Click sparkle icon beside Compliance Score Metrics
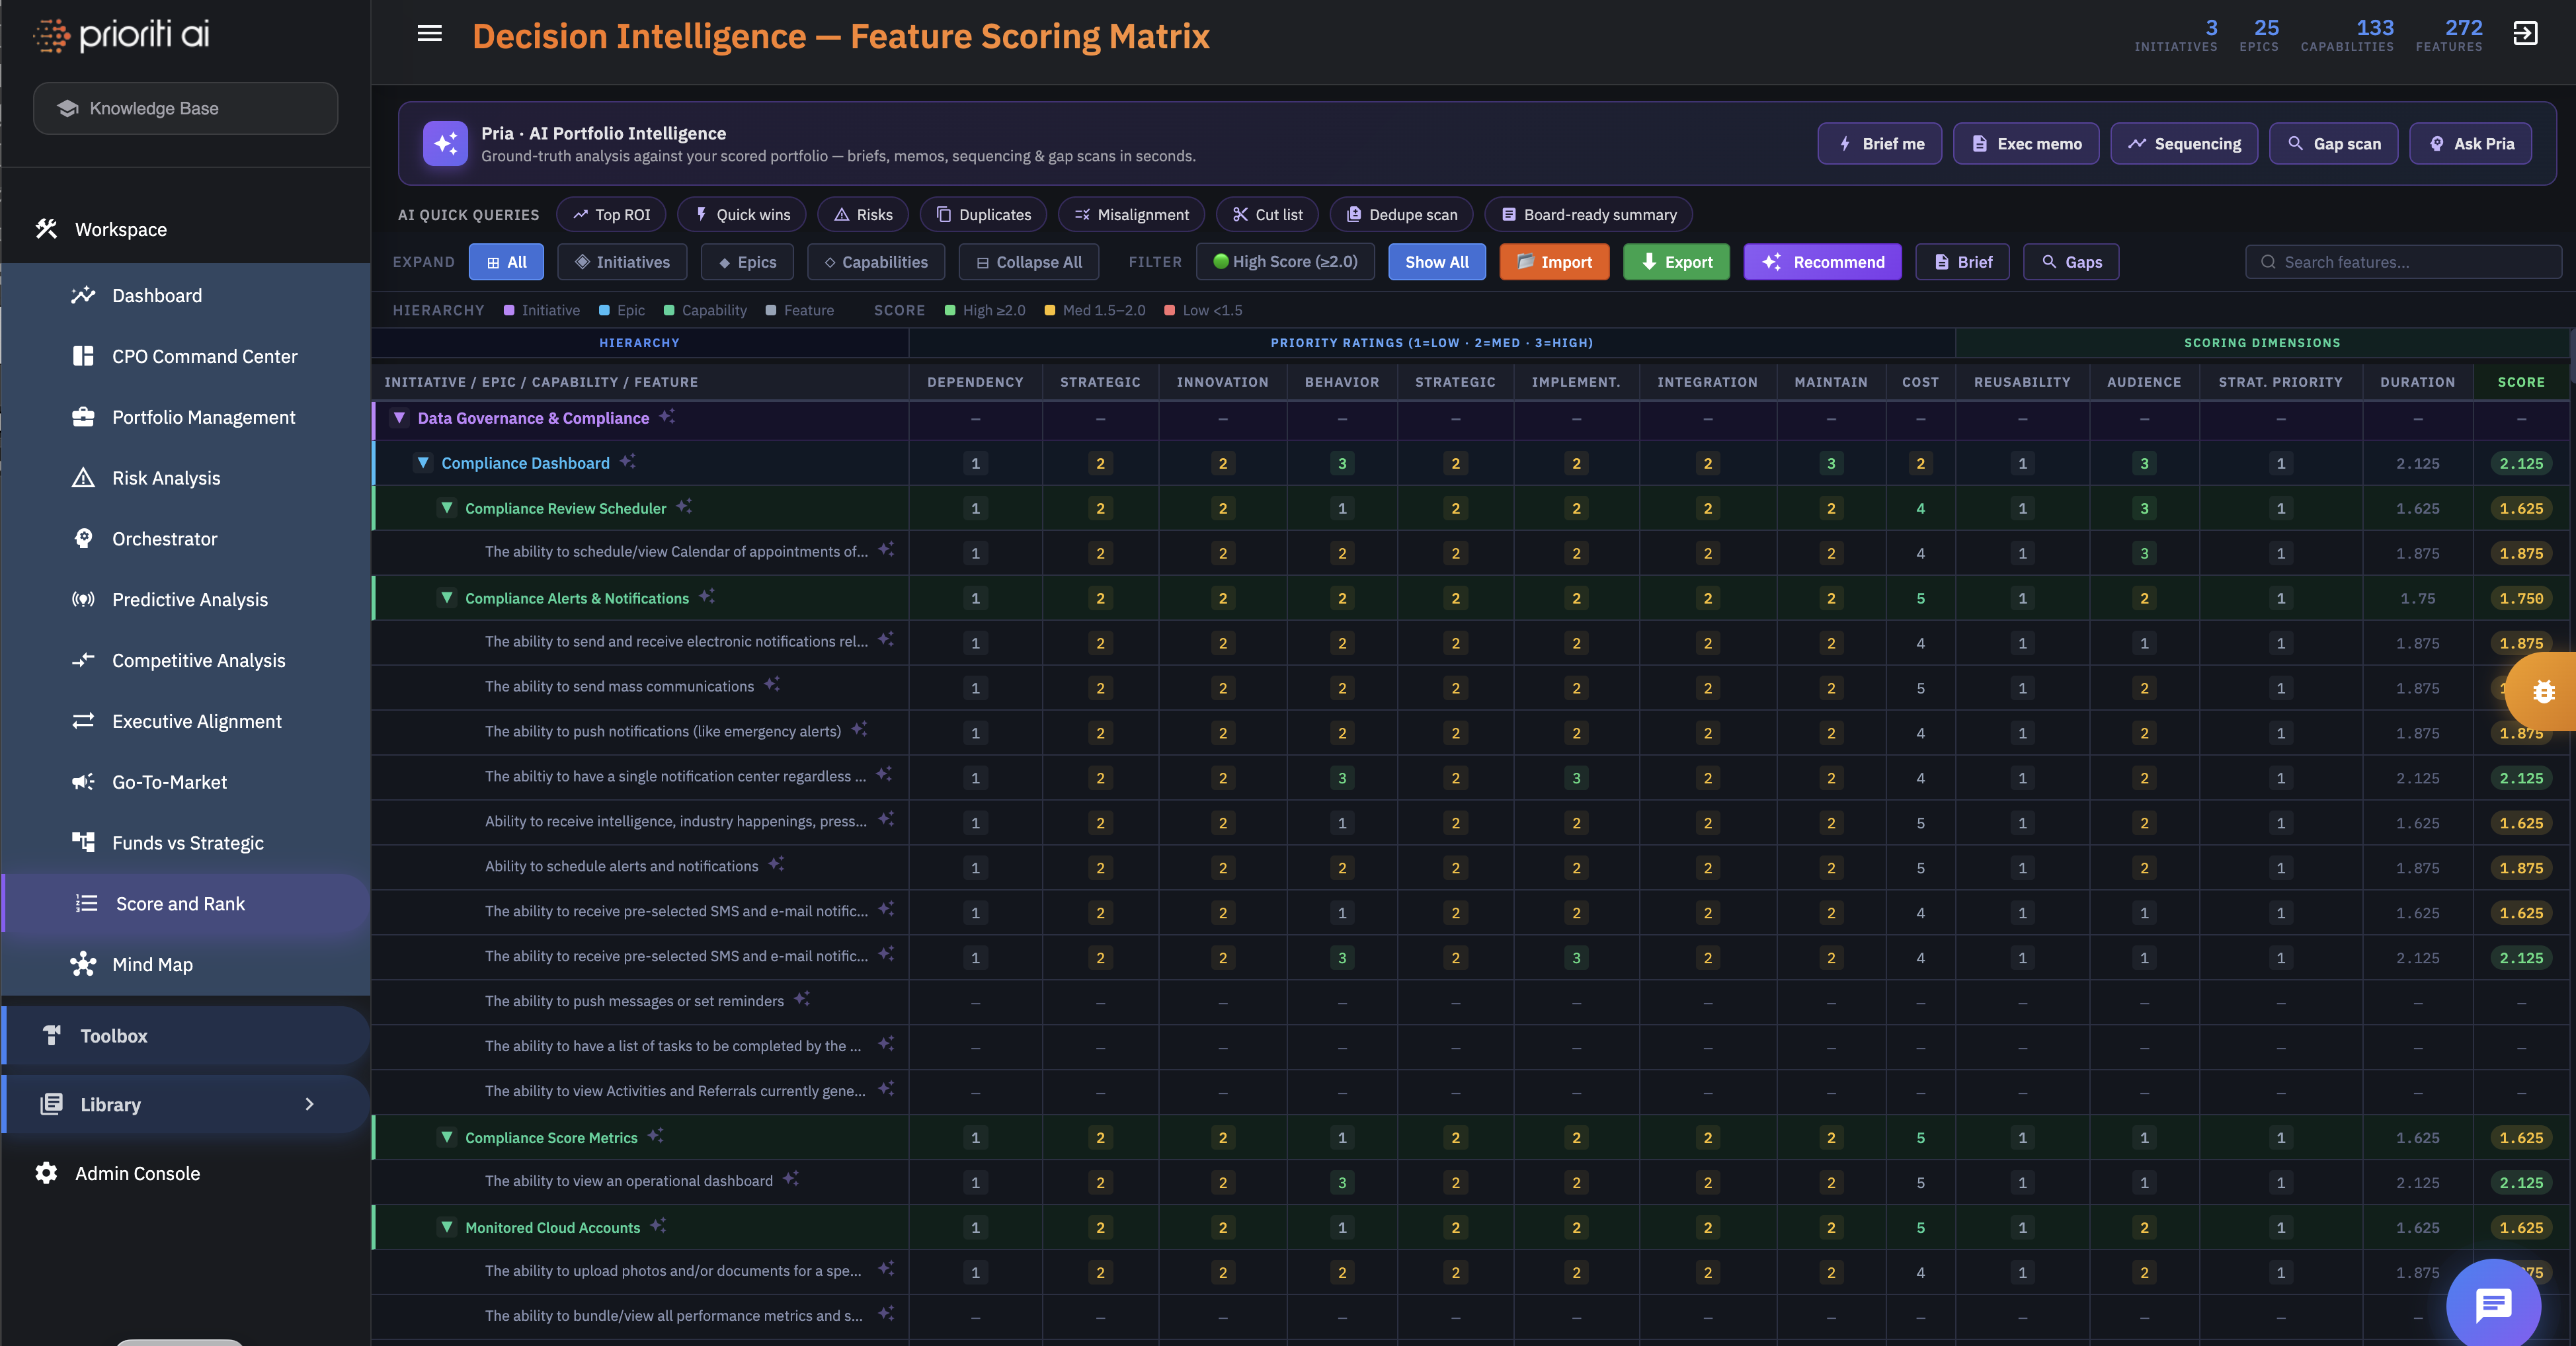Viewport: 2576px width, 1346px height. tap(655, 1135)
